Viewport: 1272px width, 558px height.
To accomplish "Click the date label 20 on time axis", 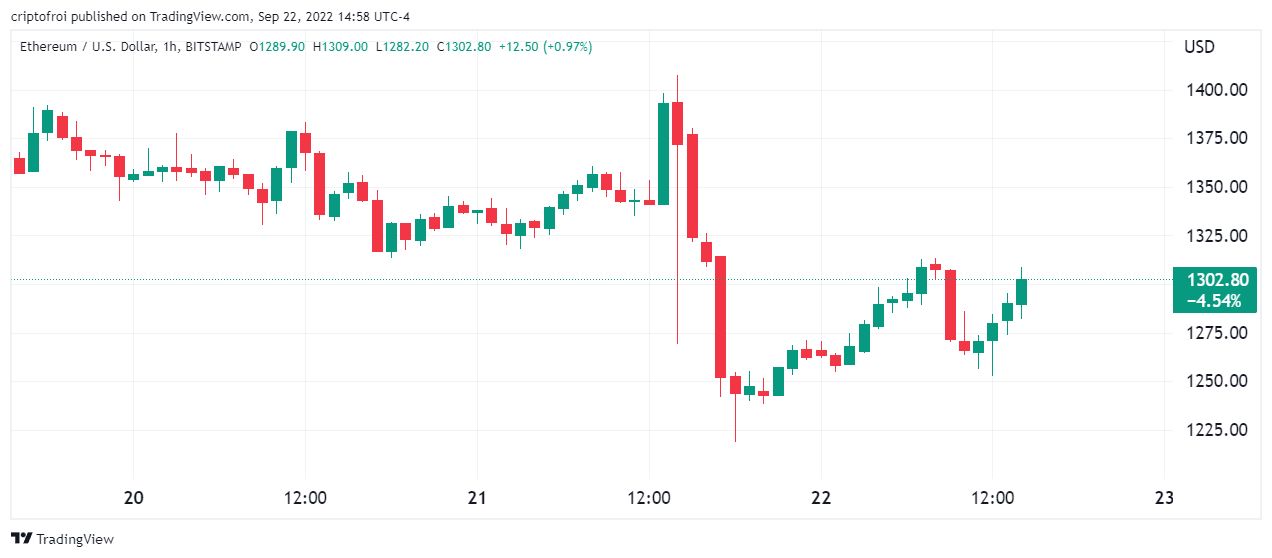I will [133, 498].
